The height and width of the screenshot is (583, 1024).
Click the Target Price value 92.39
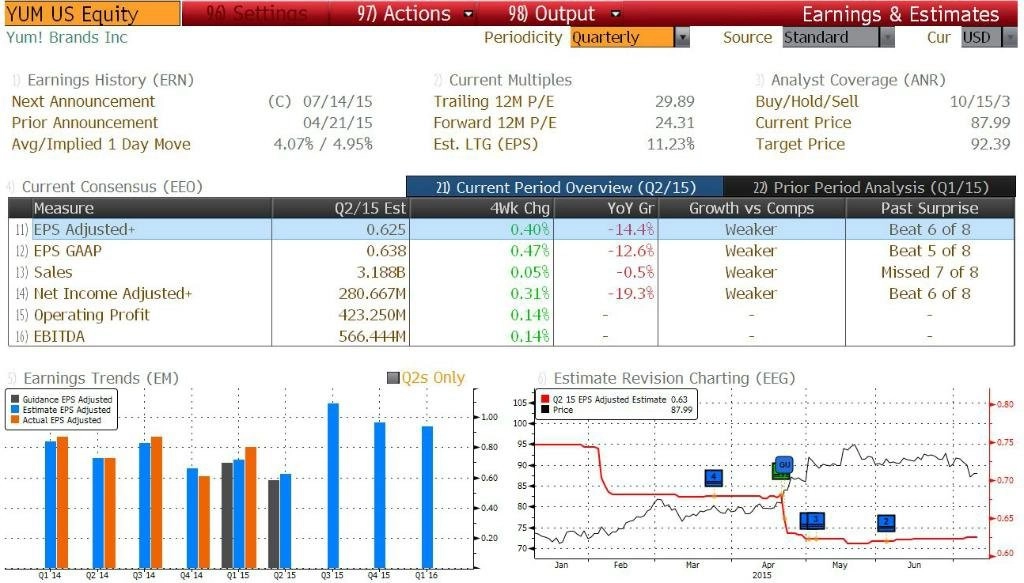coord(991,144)
